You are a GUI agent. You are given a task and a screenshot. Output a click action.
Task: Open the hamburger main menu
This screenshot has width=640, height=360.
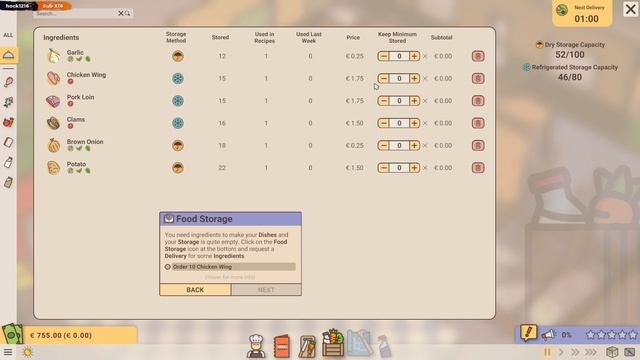(x=8, y=352)
